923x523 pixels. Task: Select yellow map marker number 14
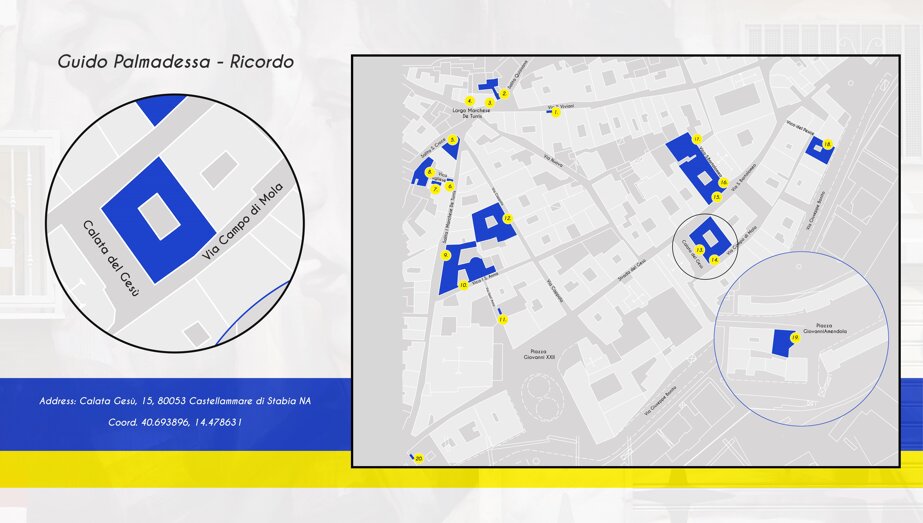coord(715,260)
